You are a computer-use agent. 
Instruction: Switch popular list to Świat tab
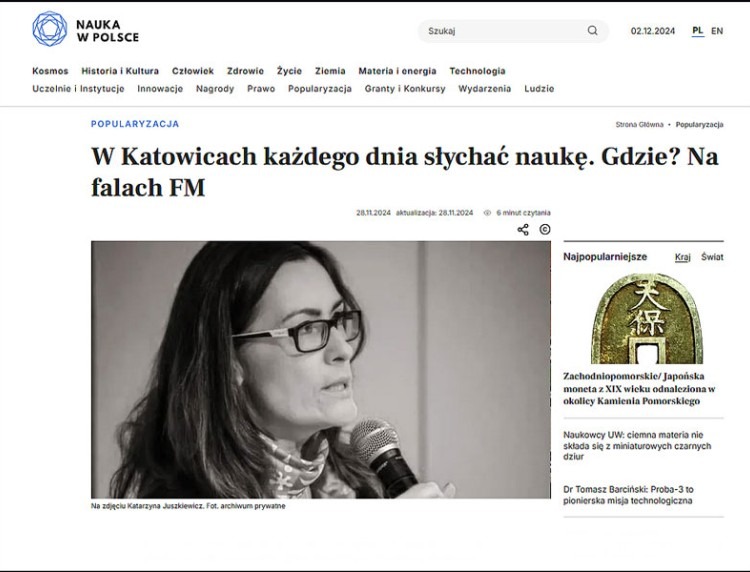tap(712, 257)
